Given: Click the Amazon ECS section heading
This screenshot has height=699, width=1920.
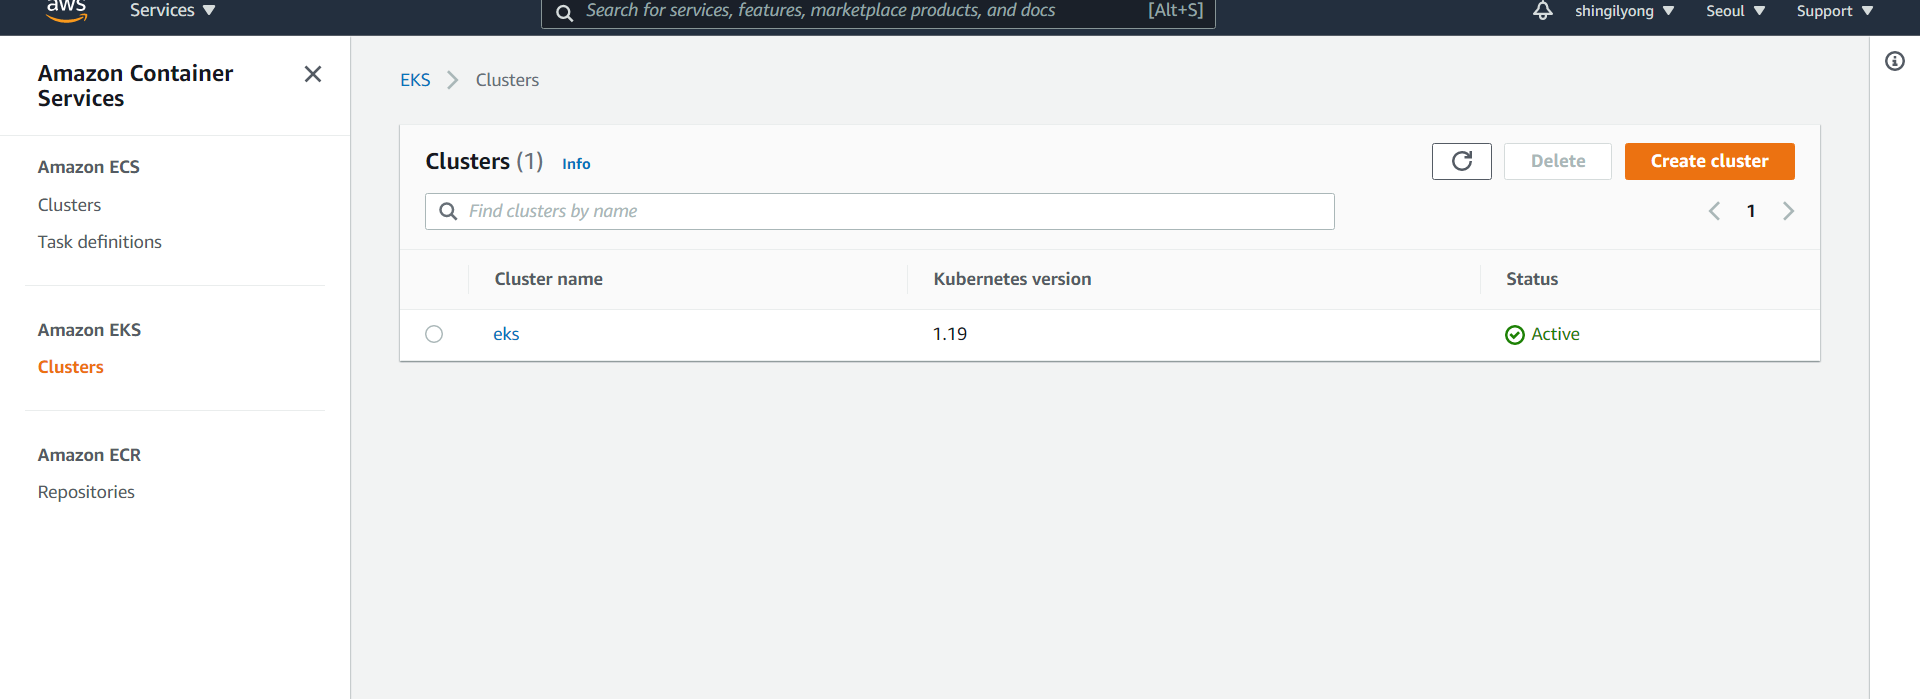Looking at the screenshot, I should pyautogui.click(x=89, y=167).
